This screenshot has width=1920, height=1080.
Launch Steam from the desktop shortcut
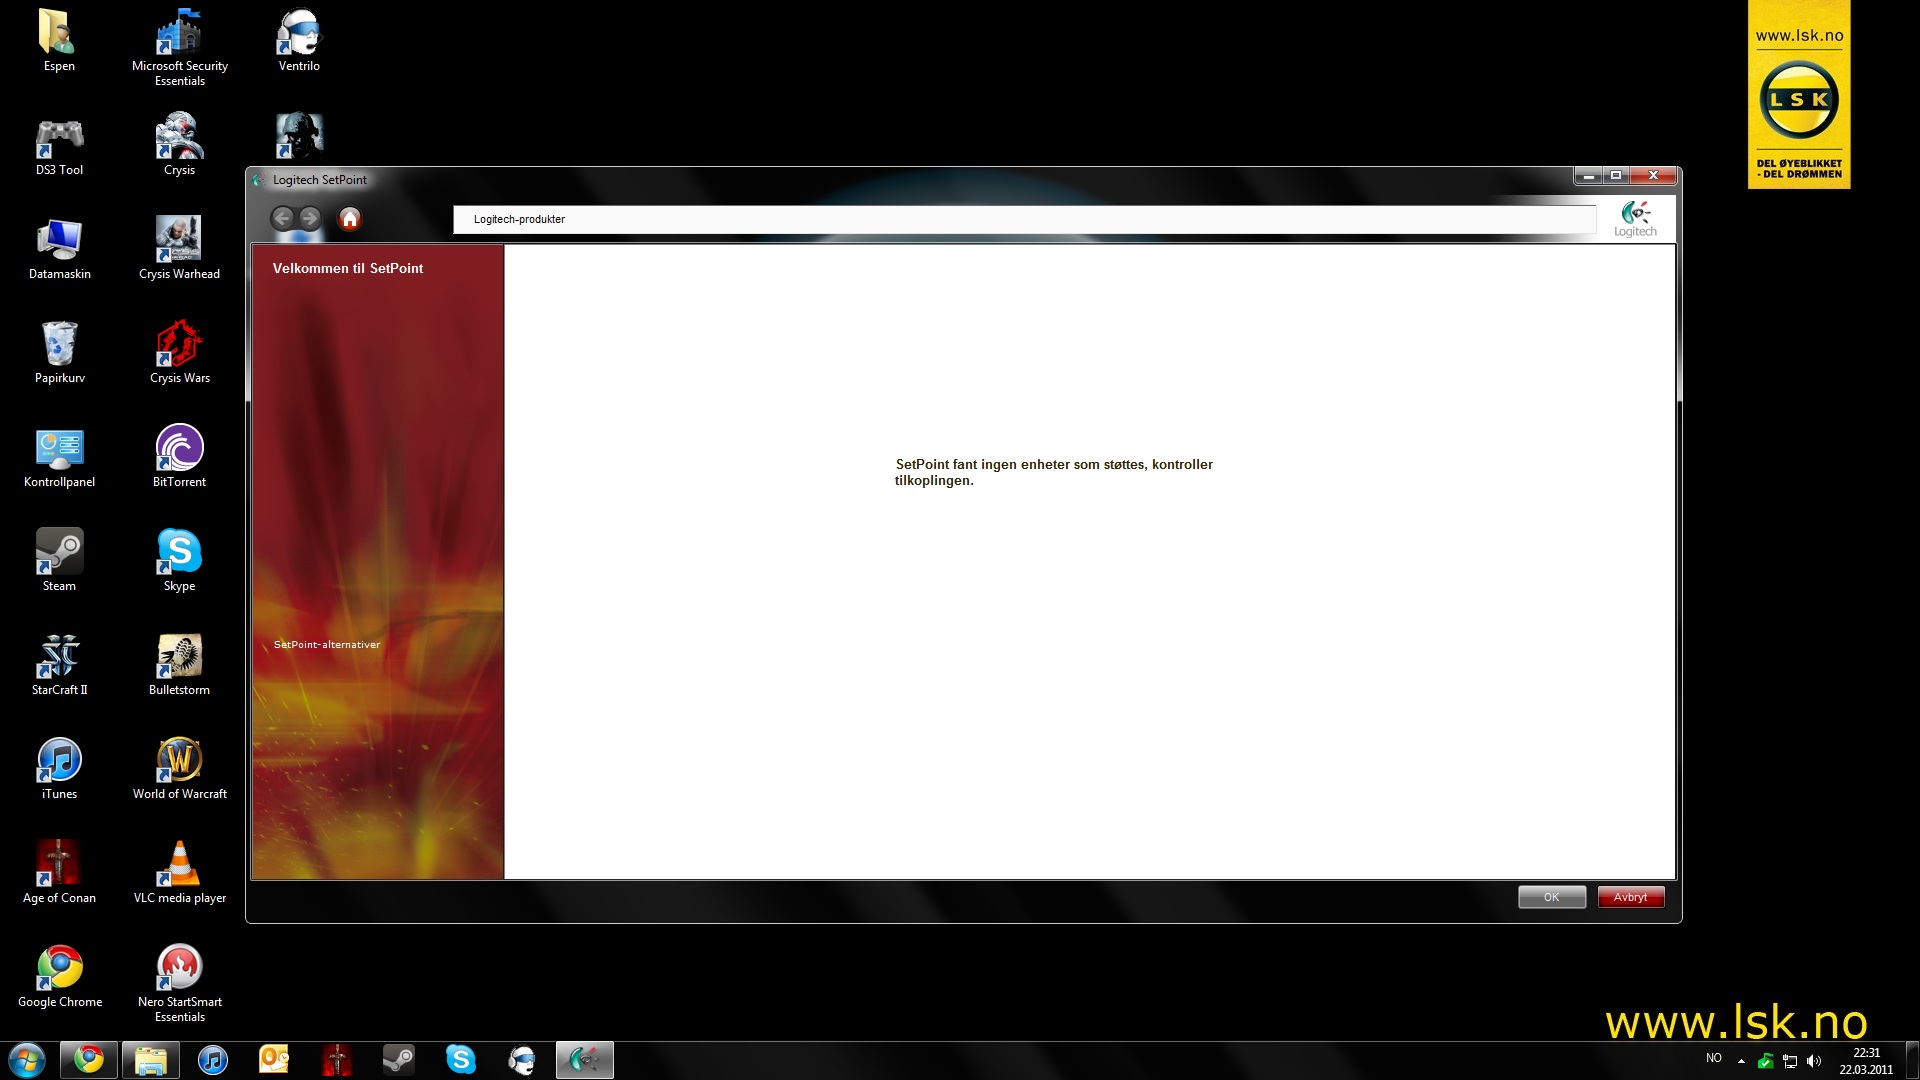coord(59,561)
